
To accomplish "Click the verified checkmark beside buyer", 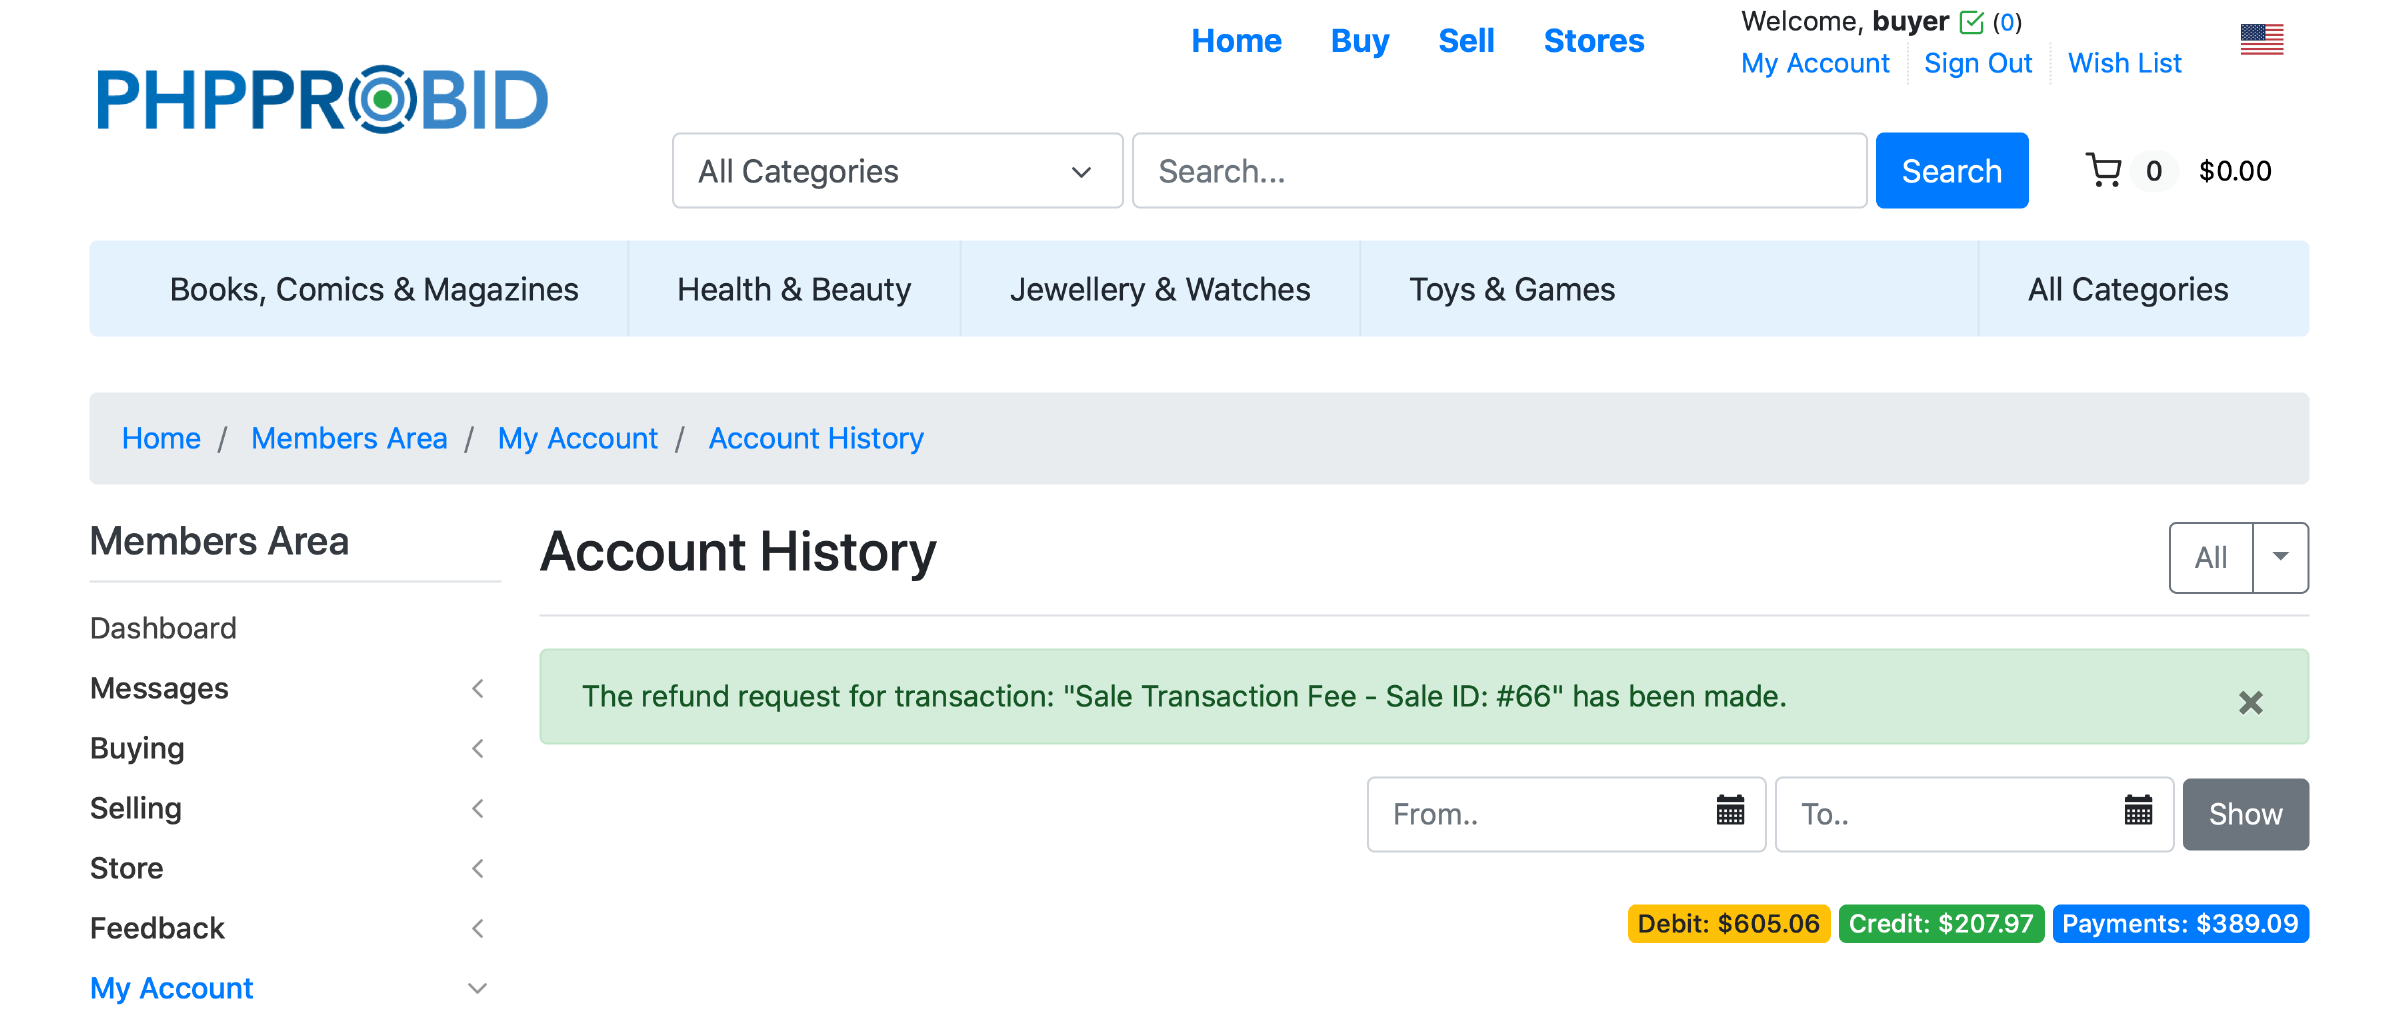I will point(1971,22).
